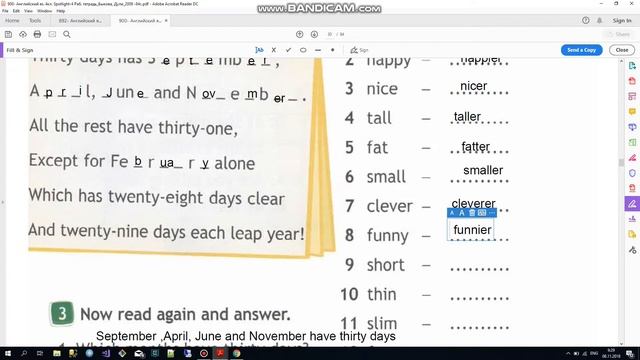Select the line tool in Fill & Sign

coord(318,50)
